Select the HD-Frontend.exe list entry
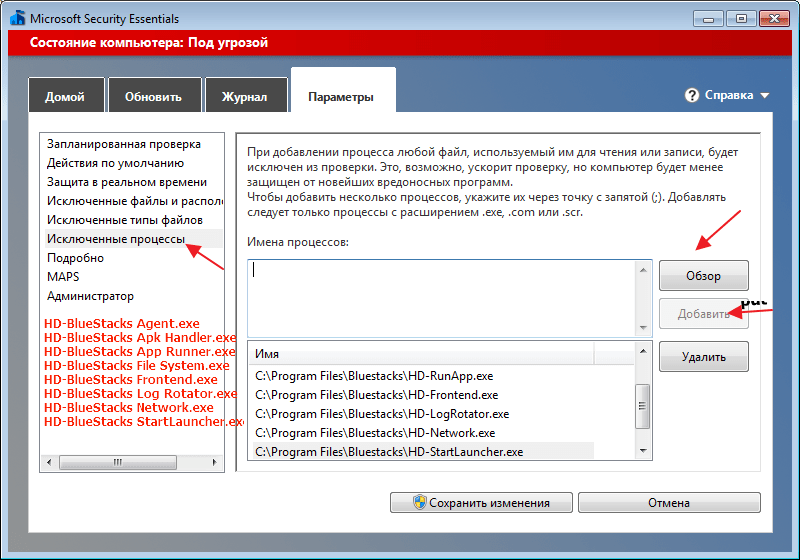The height and width of the screenshot is (560, 800). (423, 395)
